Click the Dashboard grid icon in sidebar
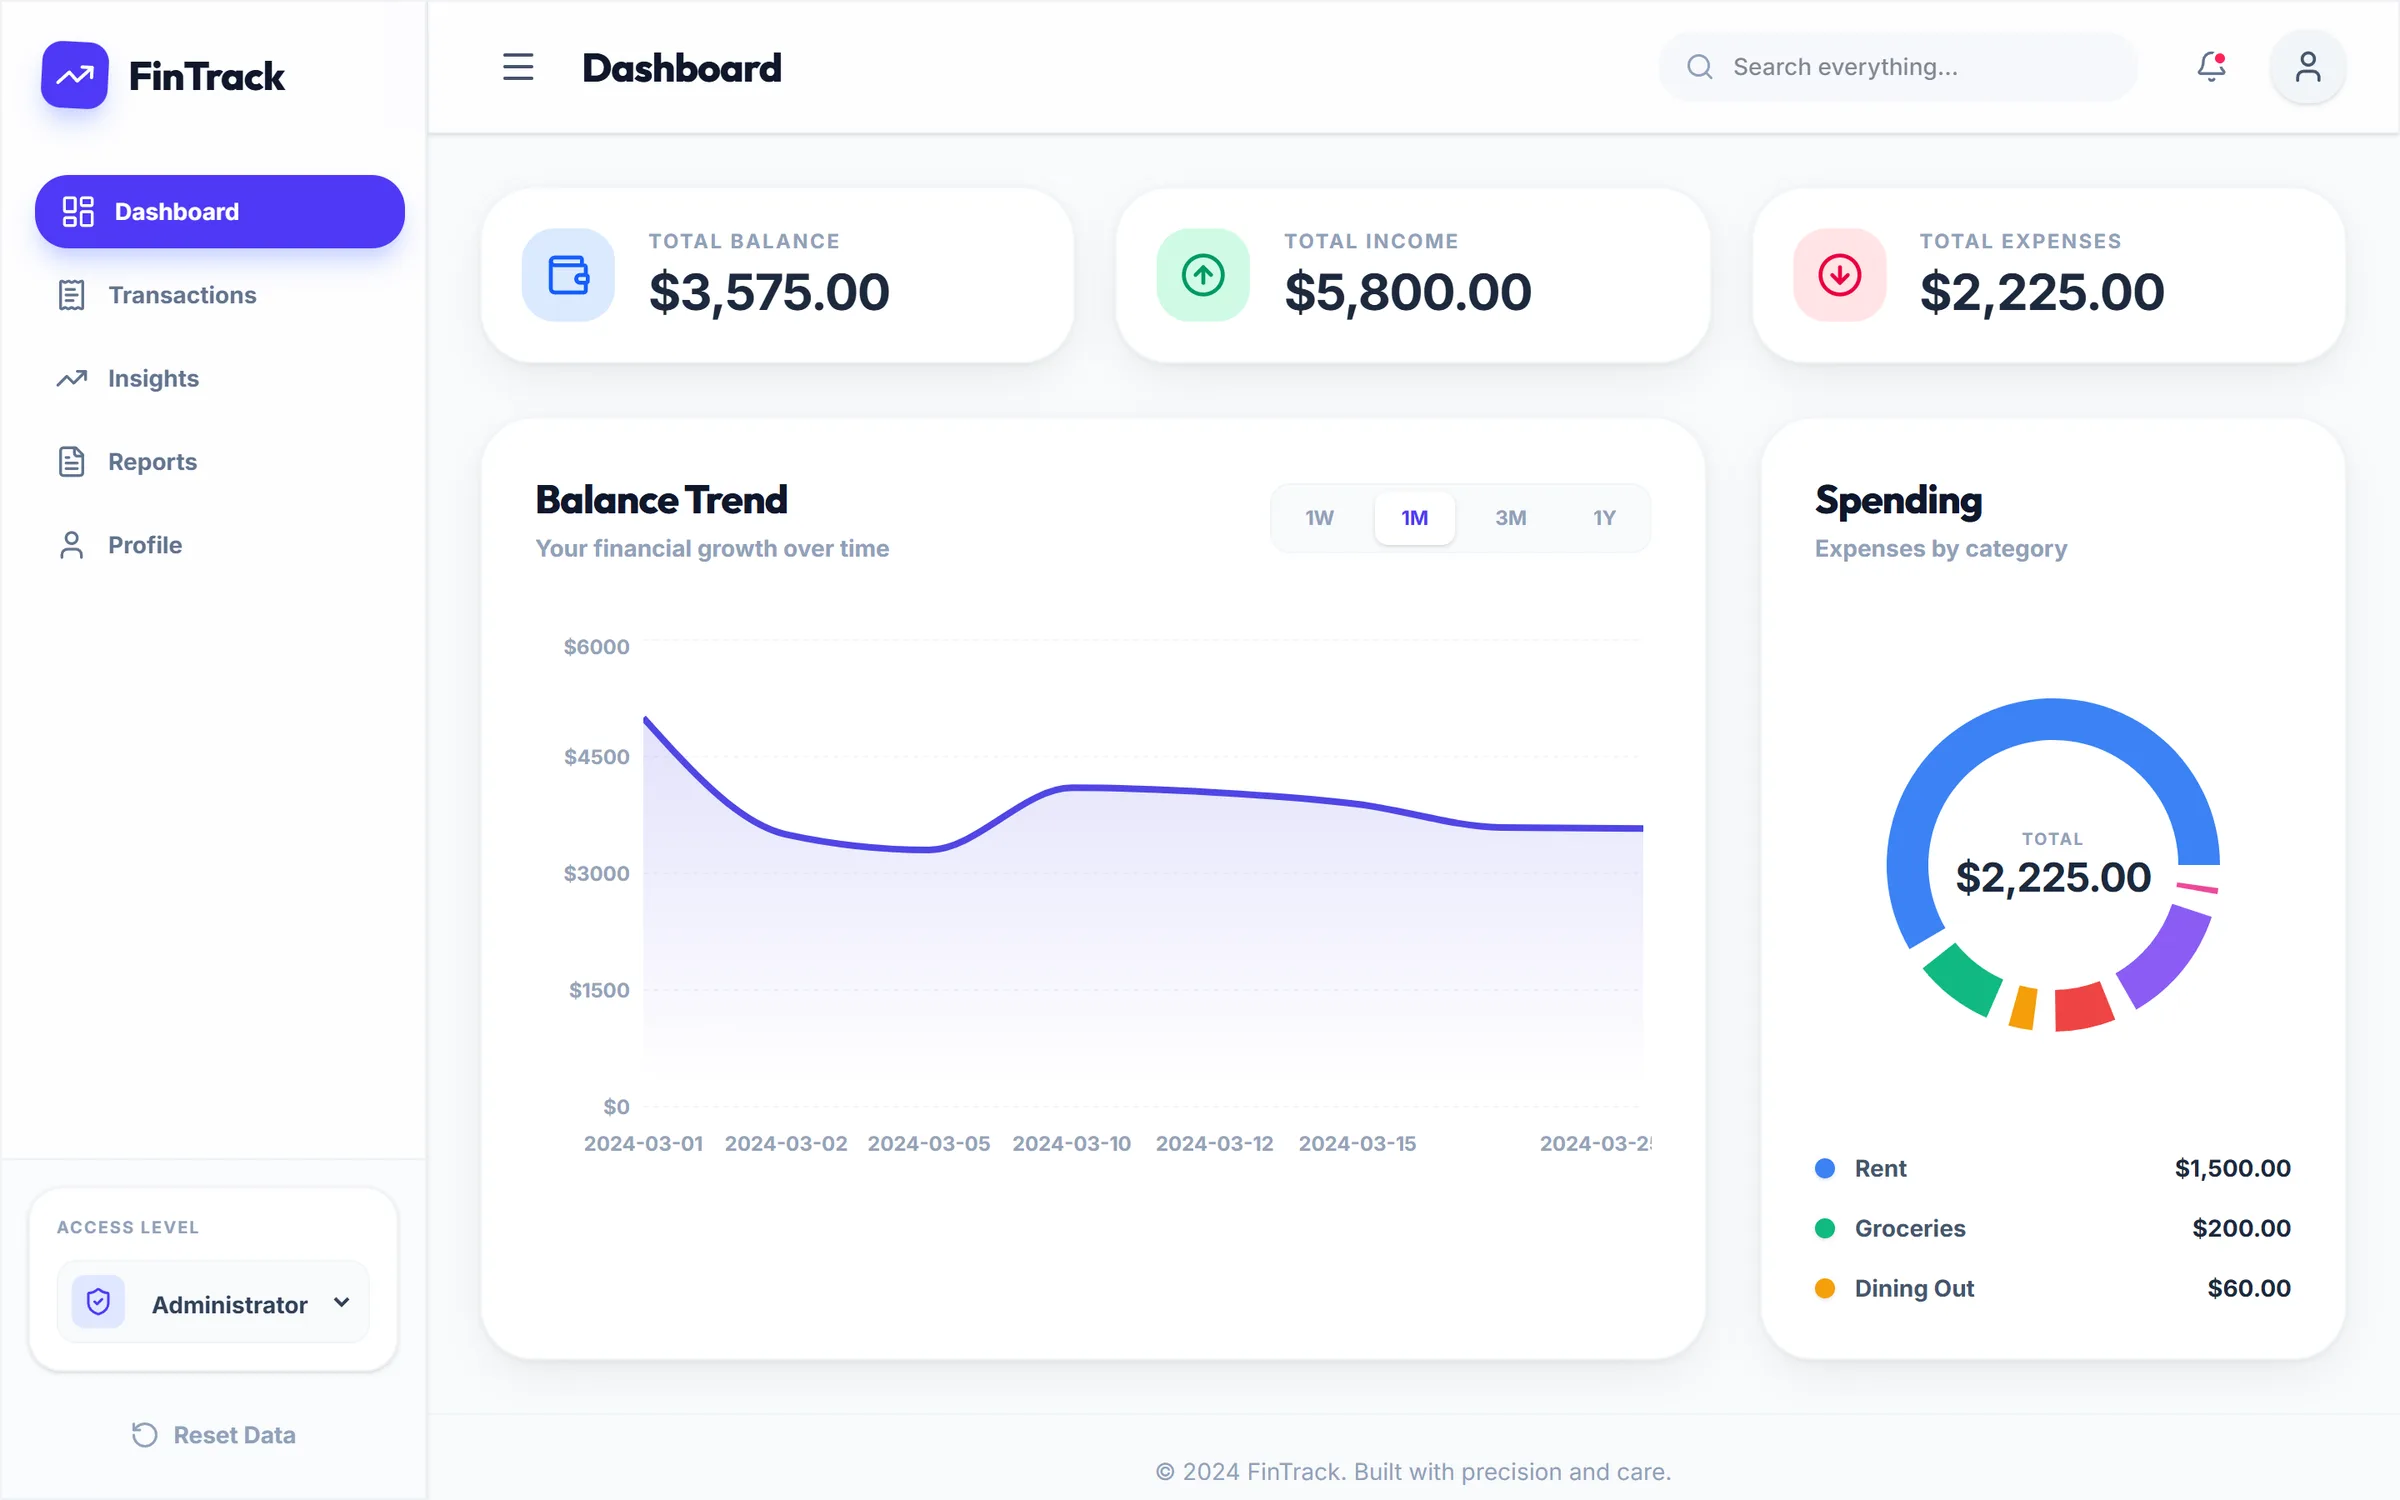Image resolution: width=2400 pixels, height=1500 pixels. 78,212
